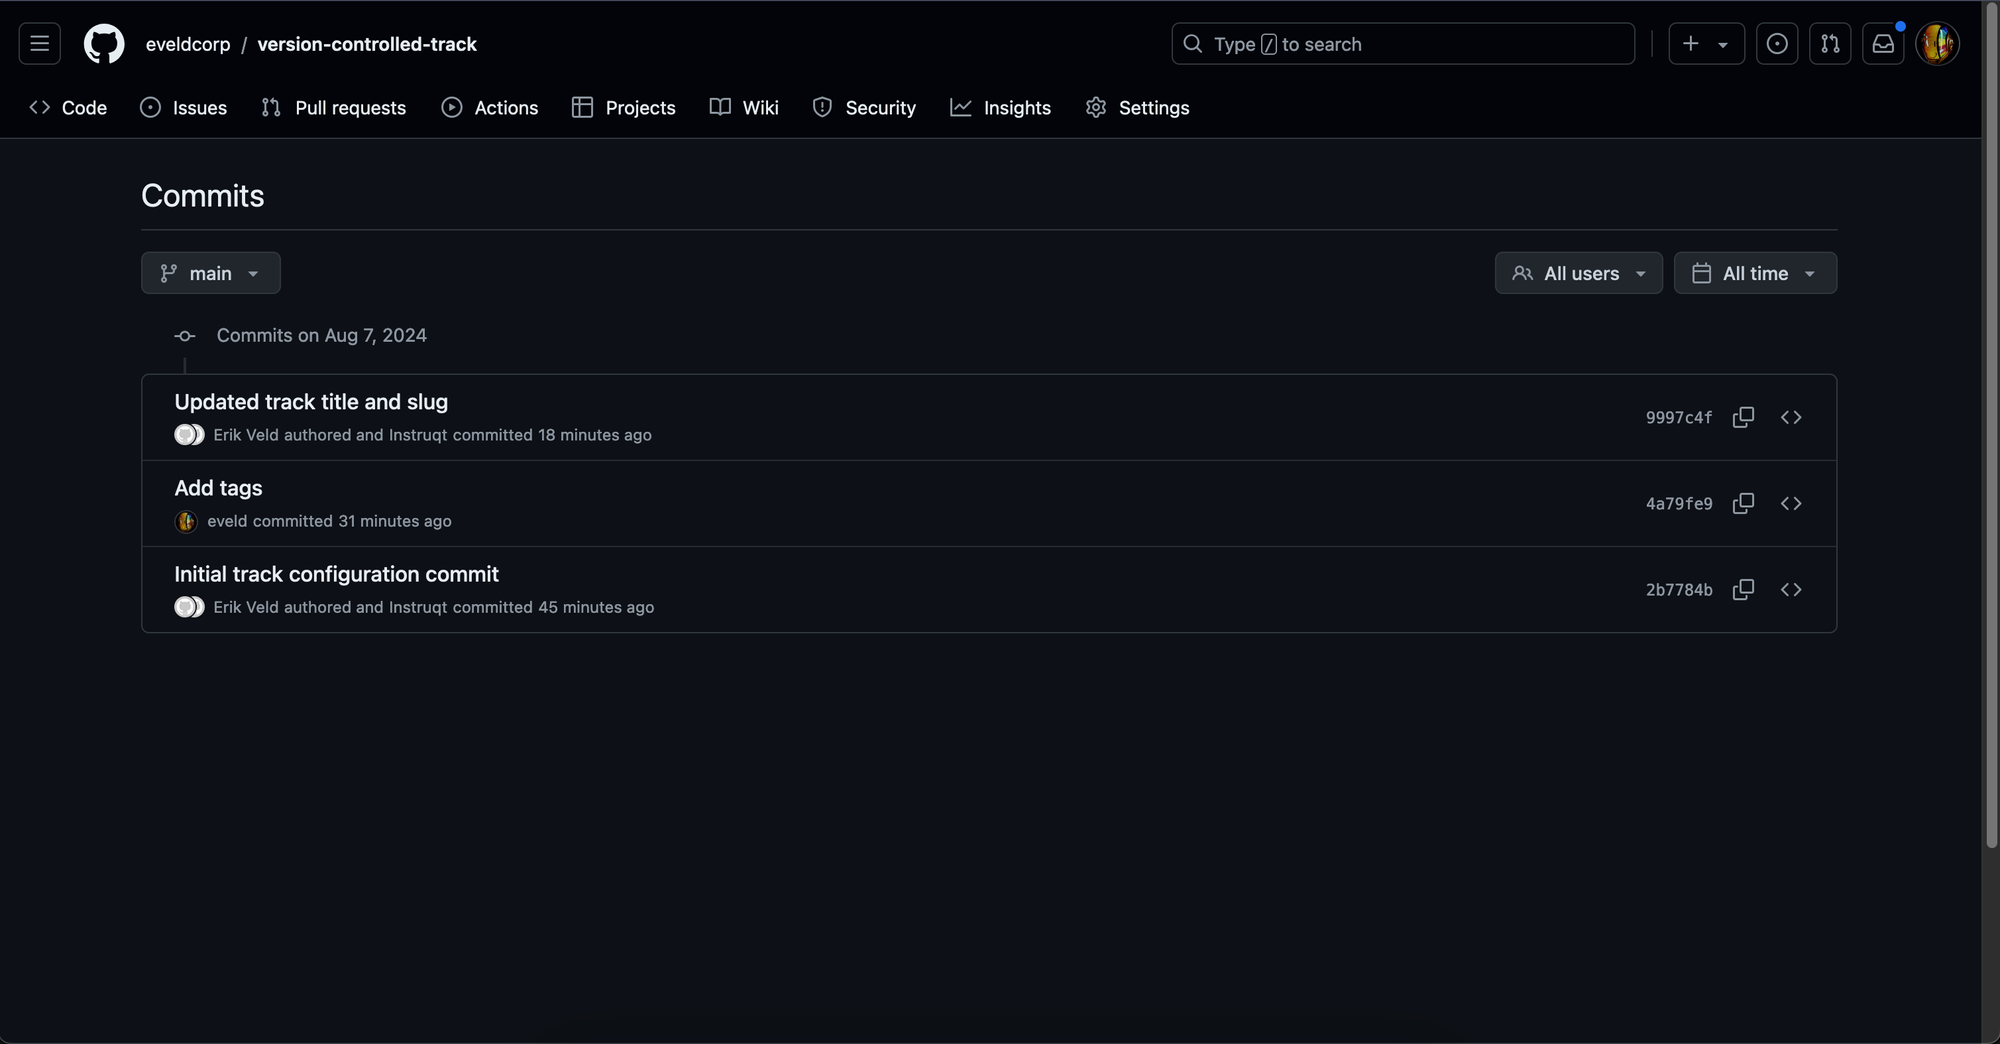Browse repository at commit 4a79fe9
The image size is (2000, 1044).
1791,503
